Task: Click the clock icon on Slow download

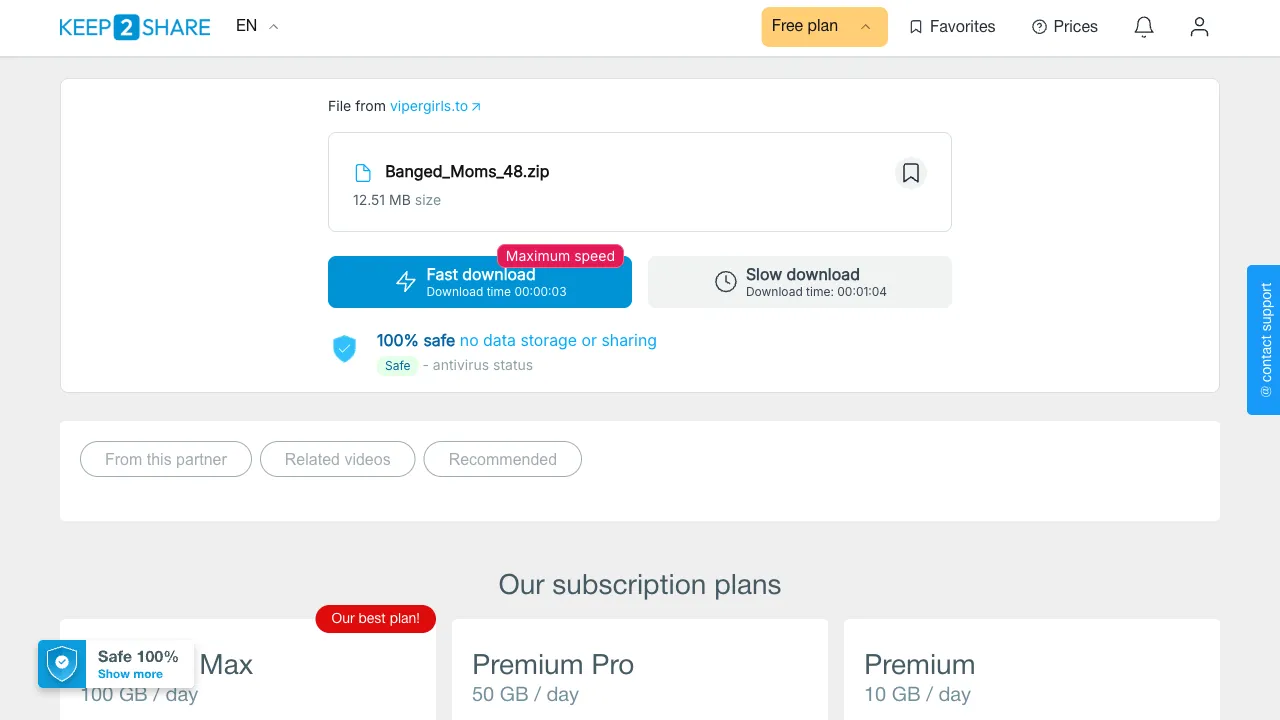Action: [x=726, y=282]
